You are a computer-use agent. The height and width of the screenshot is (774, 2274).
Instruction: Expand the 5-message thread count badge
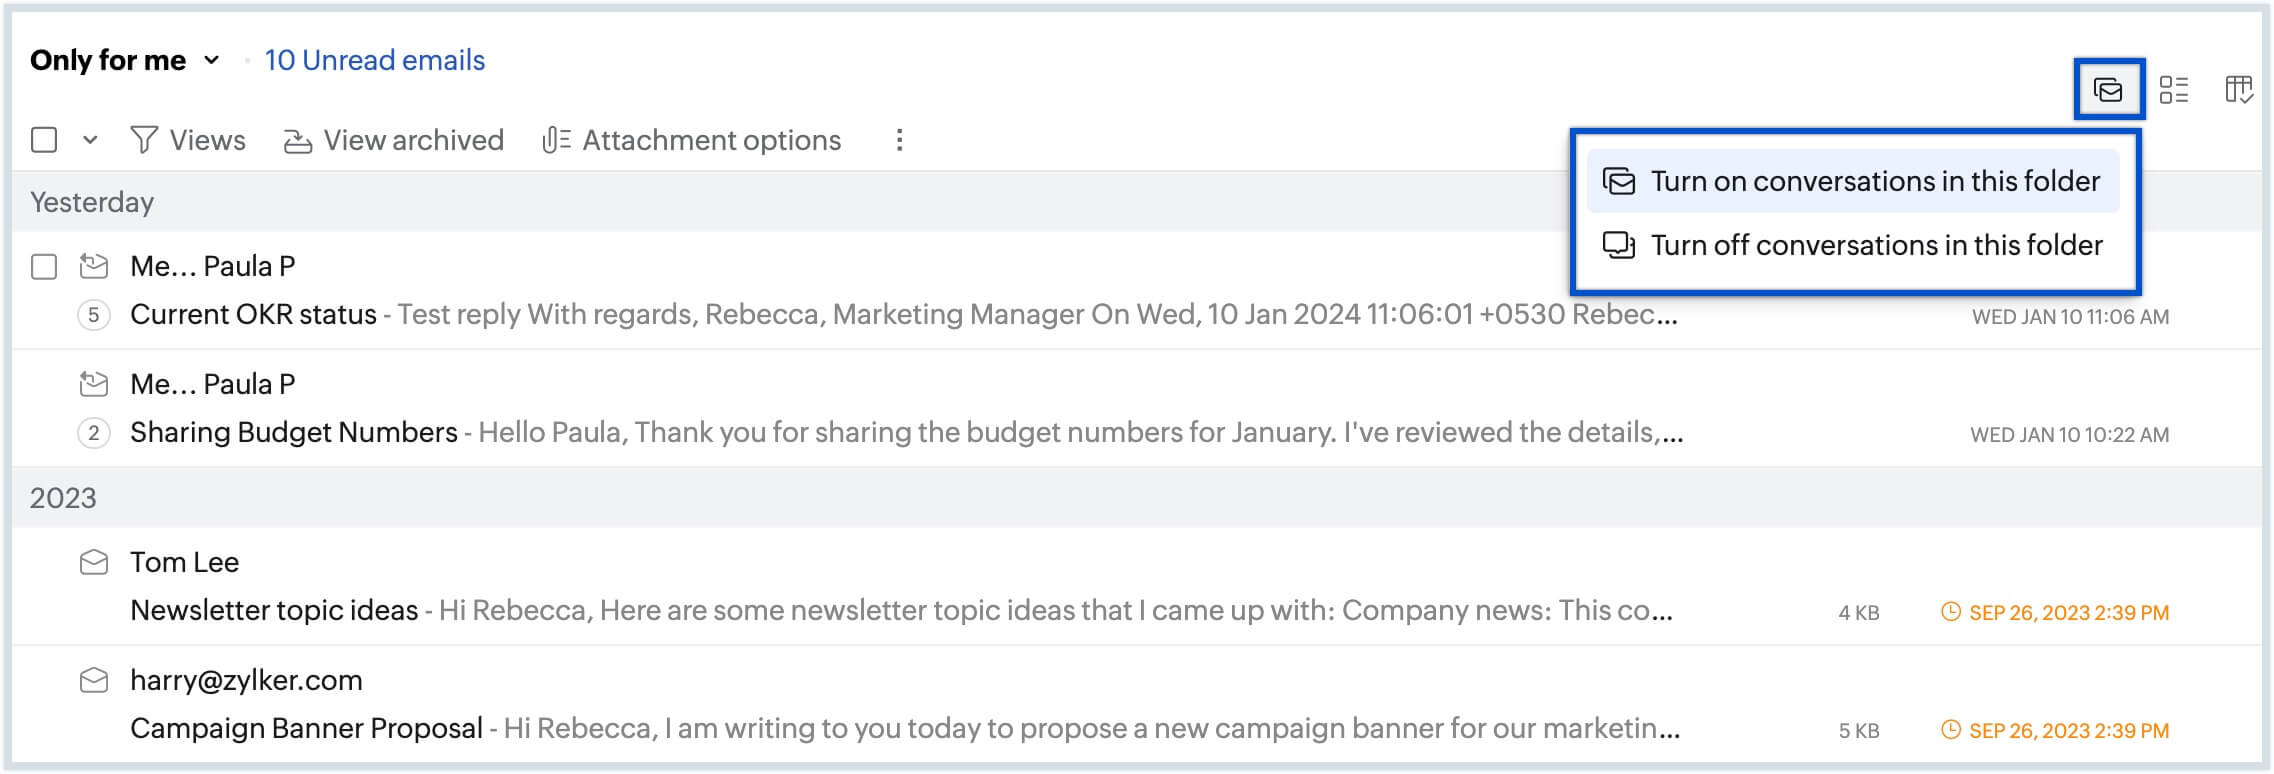coord(94,315)
